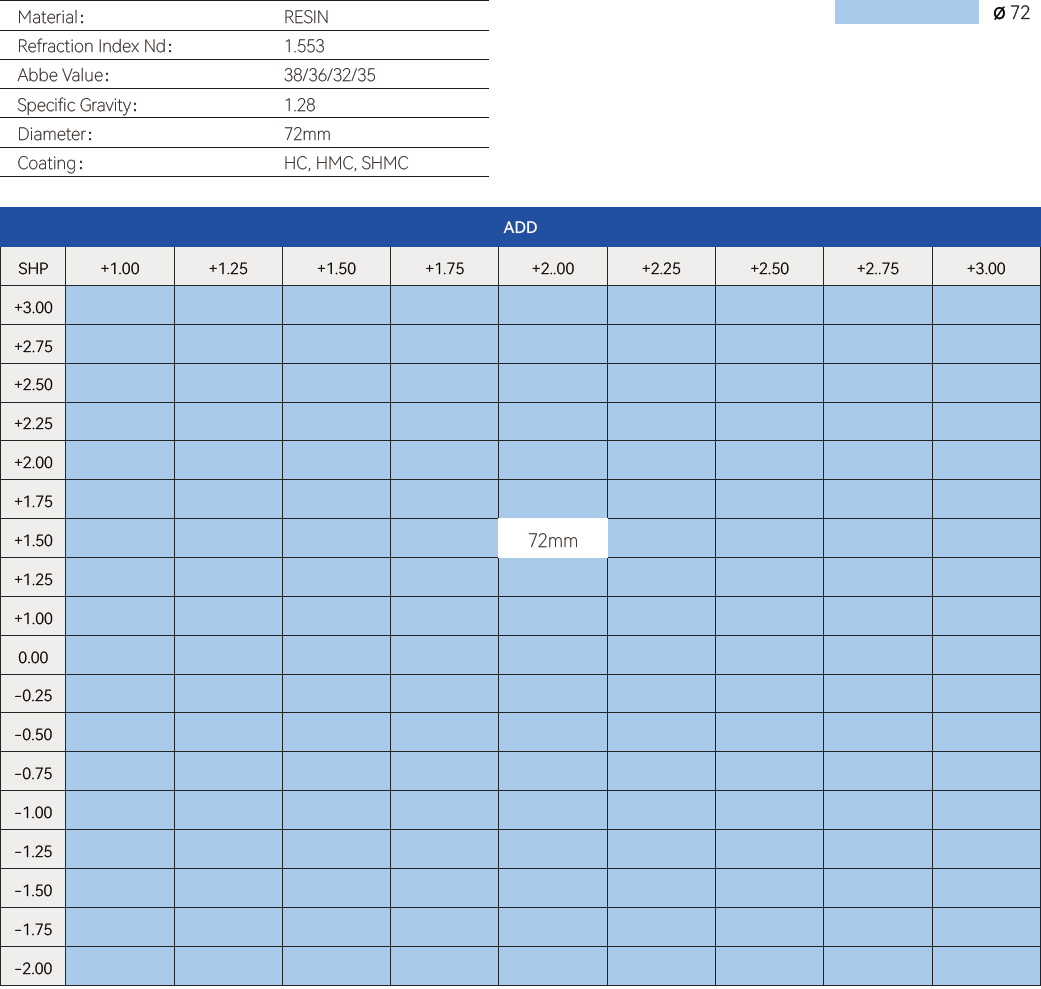
Task: Click the +2..00 ADD column header
Action: pyautogui.click(x=553, y=268)
